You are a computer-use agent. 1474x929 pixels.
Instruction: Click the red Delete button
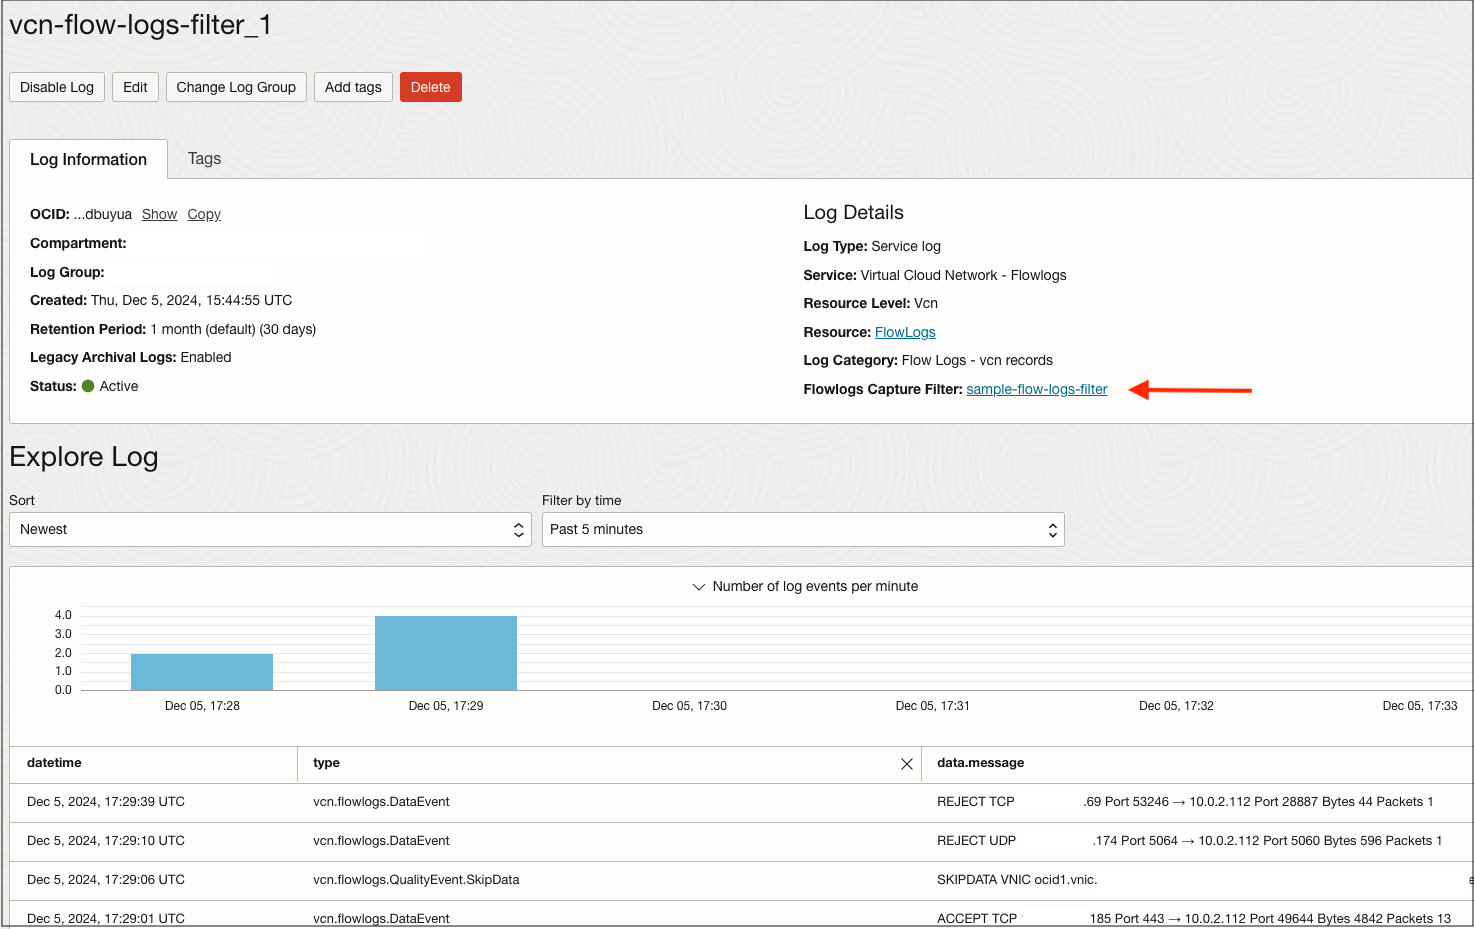pos(430,87)
